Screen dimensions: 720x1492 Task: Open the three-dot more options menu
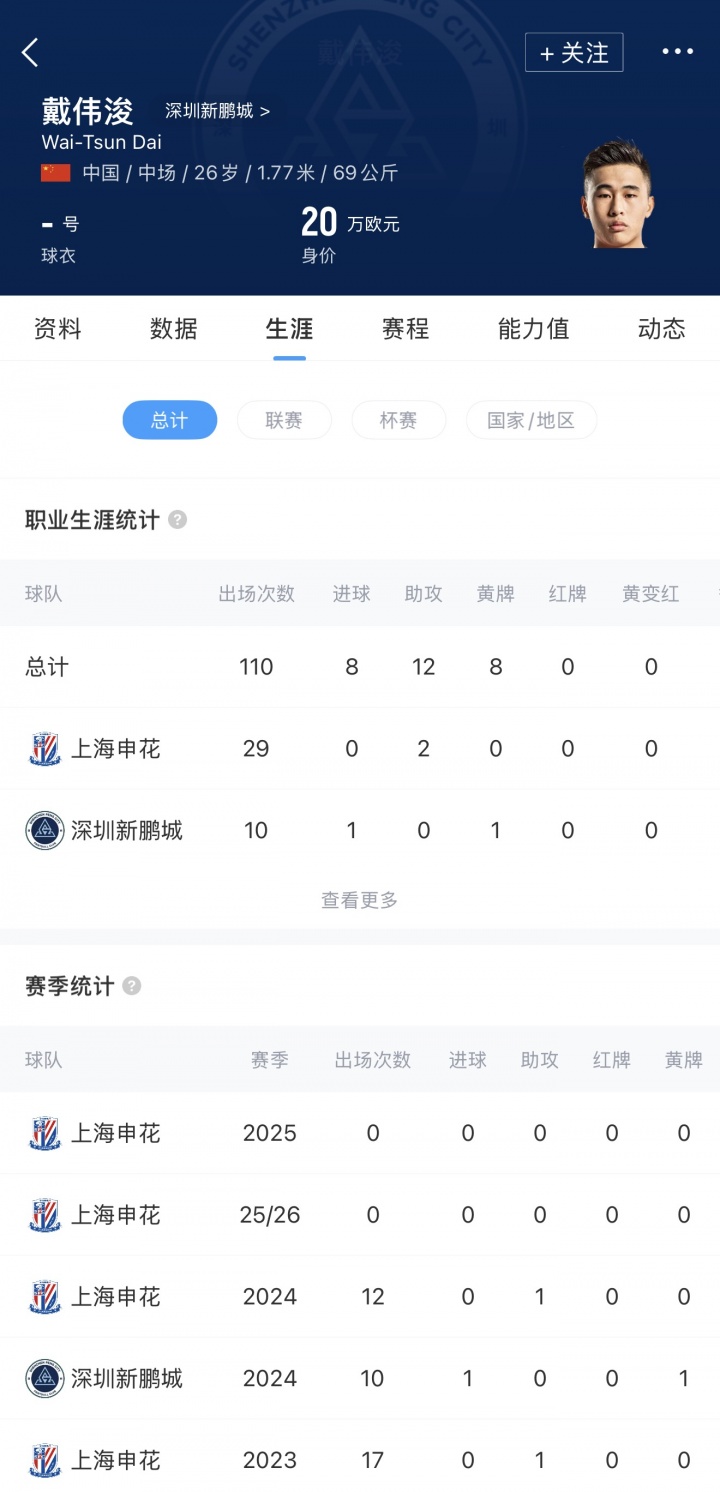click(677, 52)
